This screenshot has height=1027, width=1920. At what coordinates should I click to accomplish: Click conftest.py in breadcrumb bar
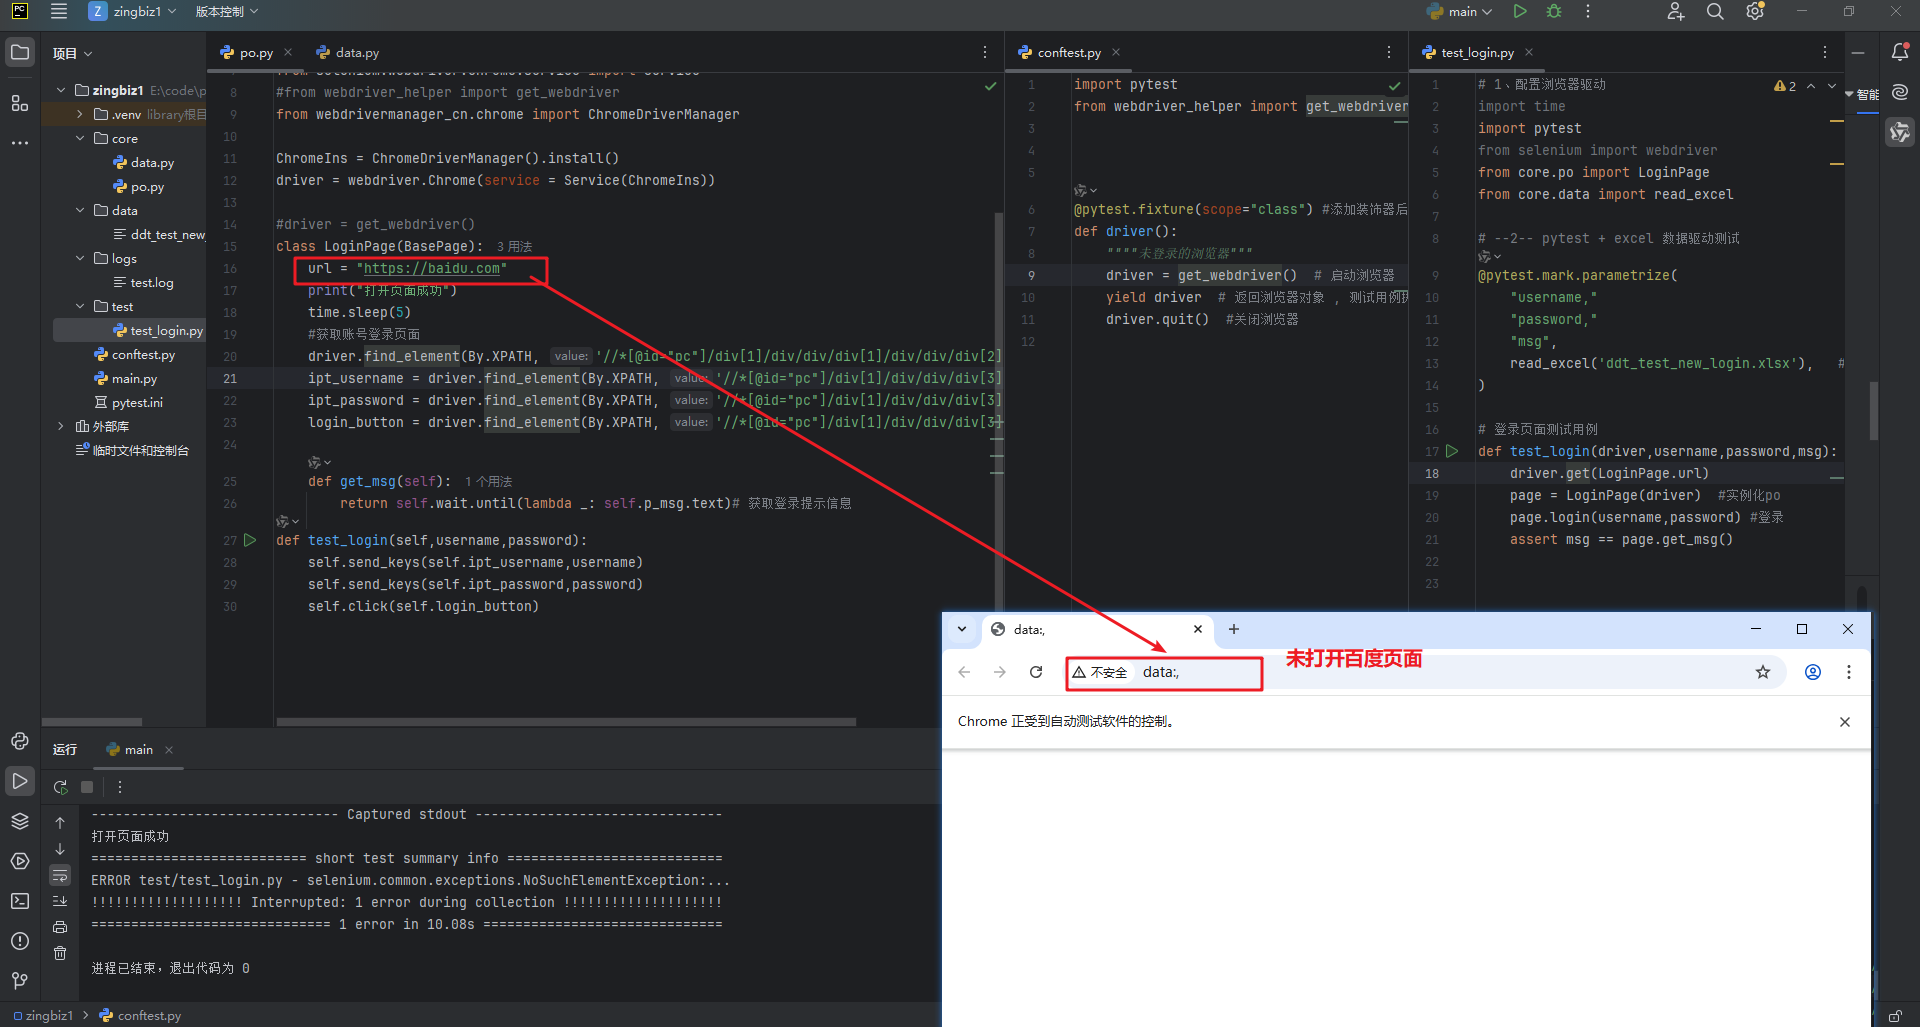click(x=141, y=1015)
